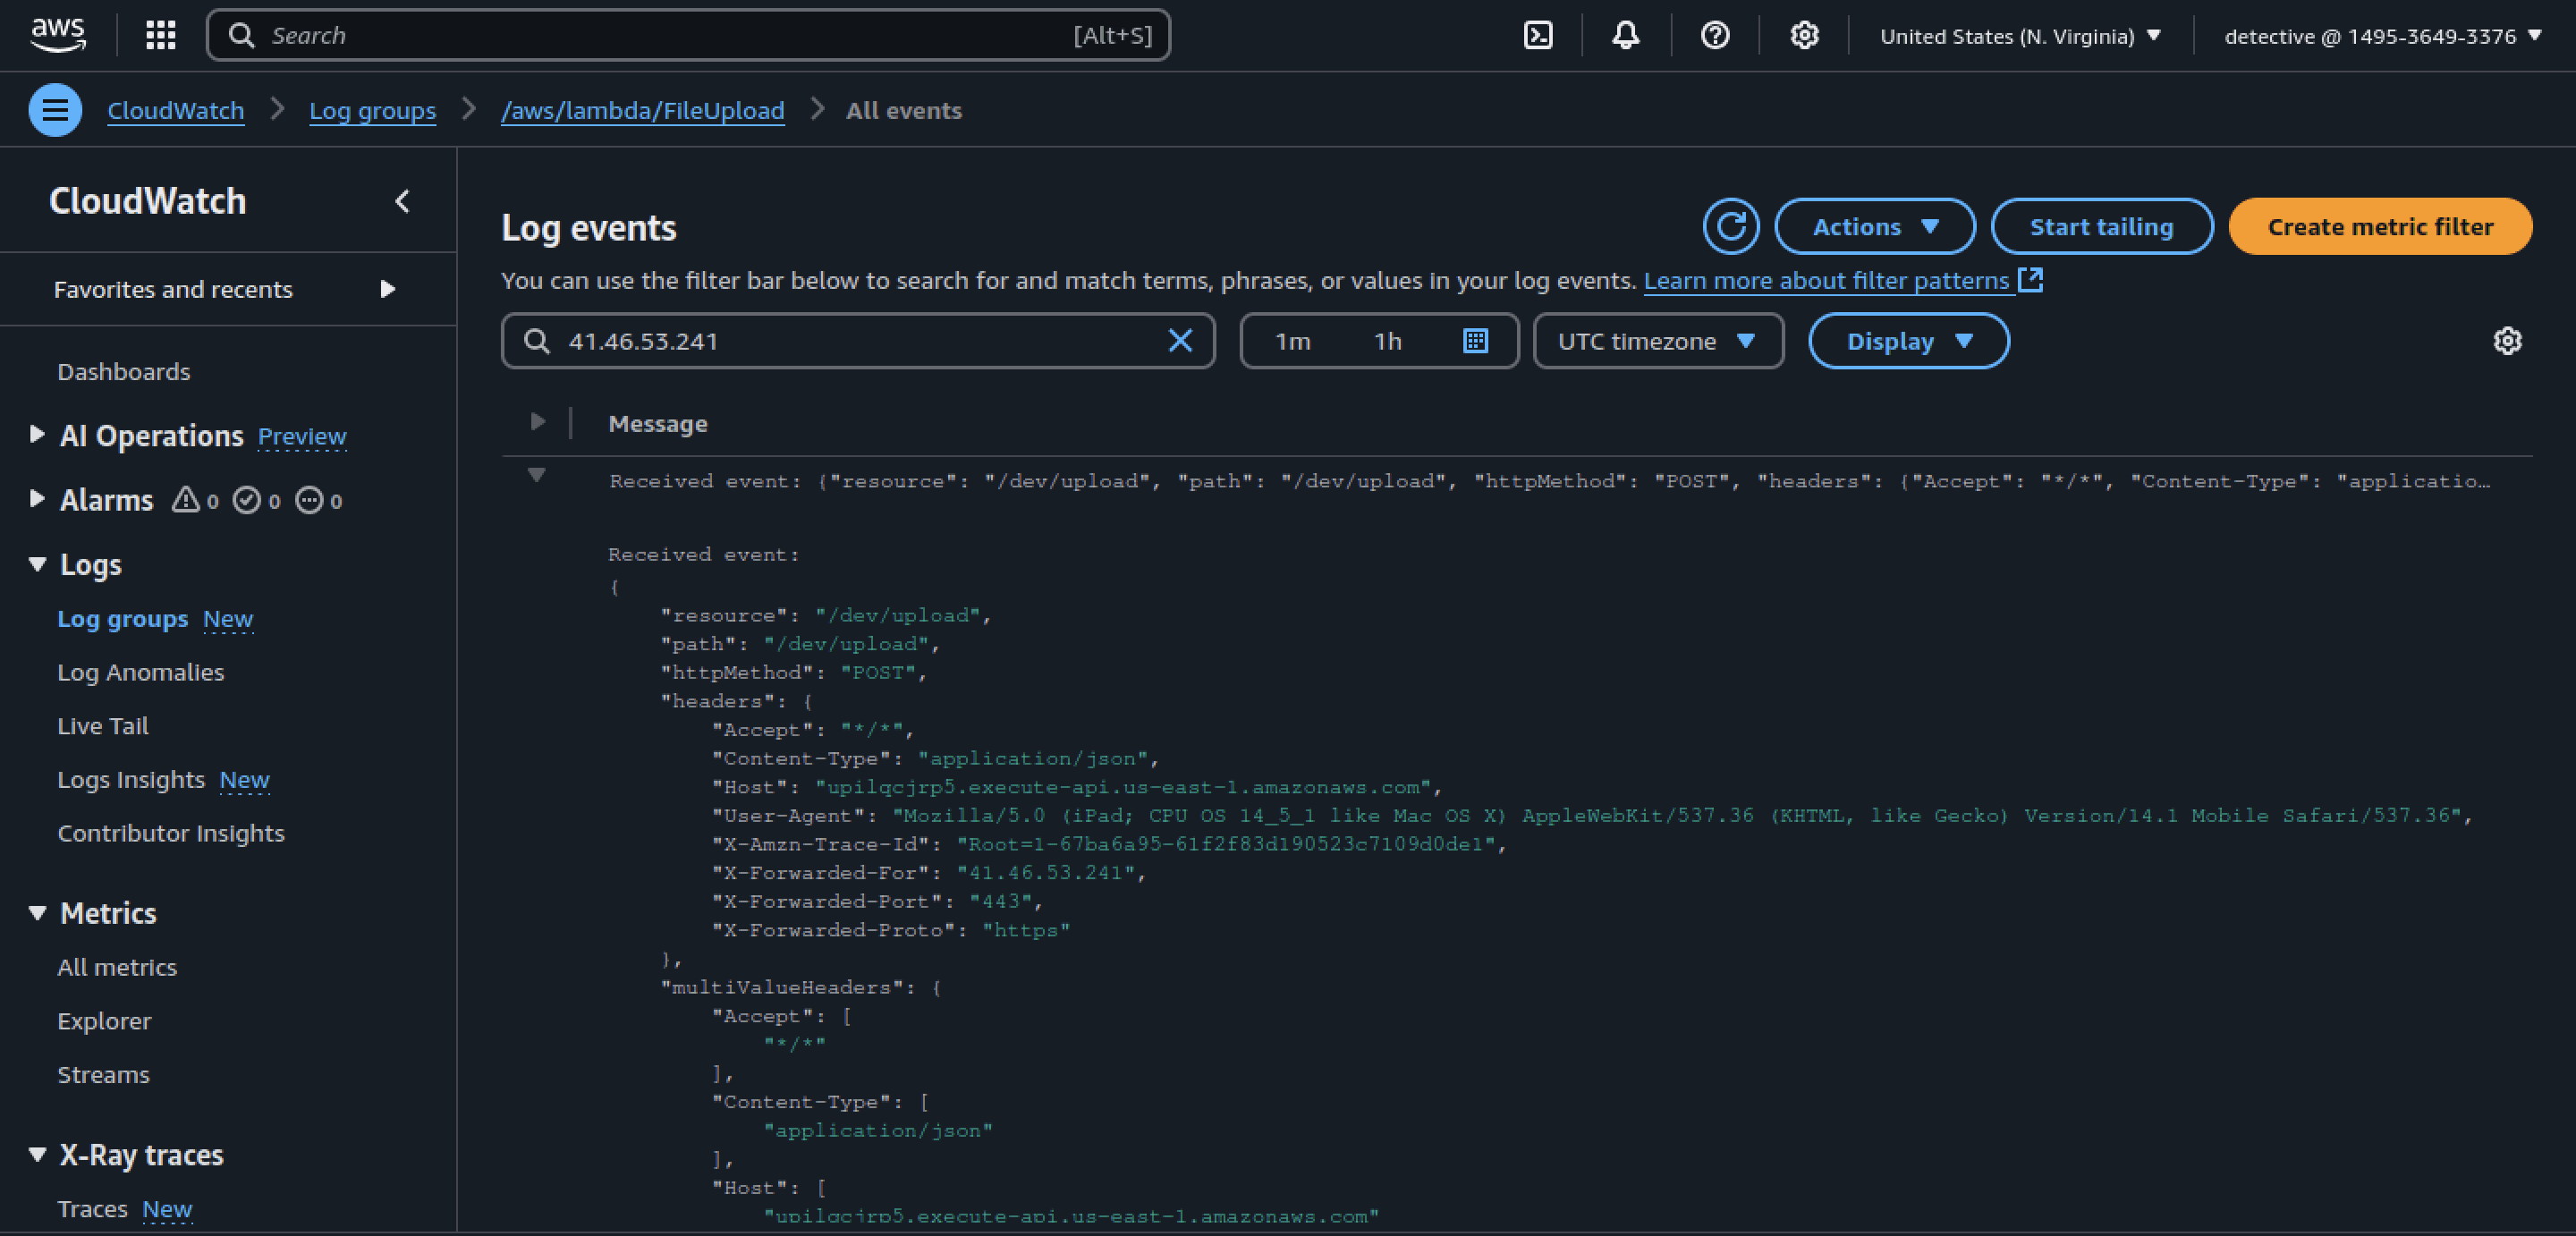Click the log events filter input

click(x=858, y=341)
